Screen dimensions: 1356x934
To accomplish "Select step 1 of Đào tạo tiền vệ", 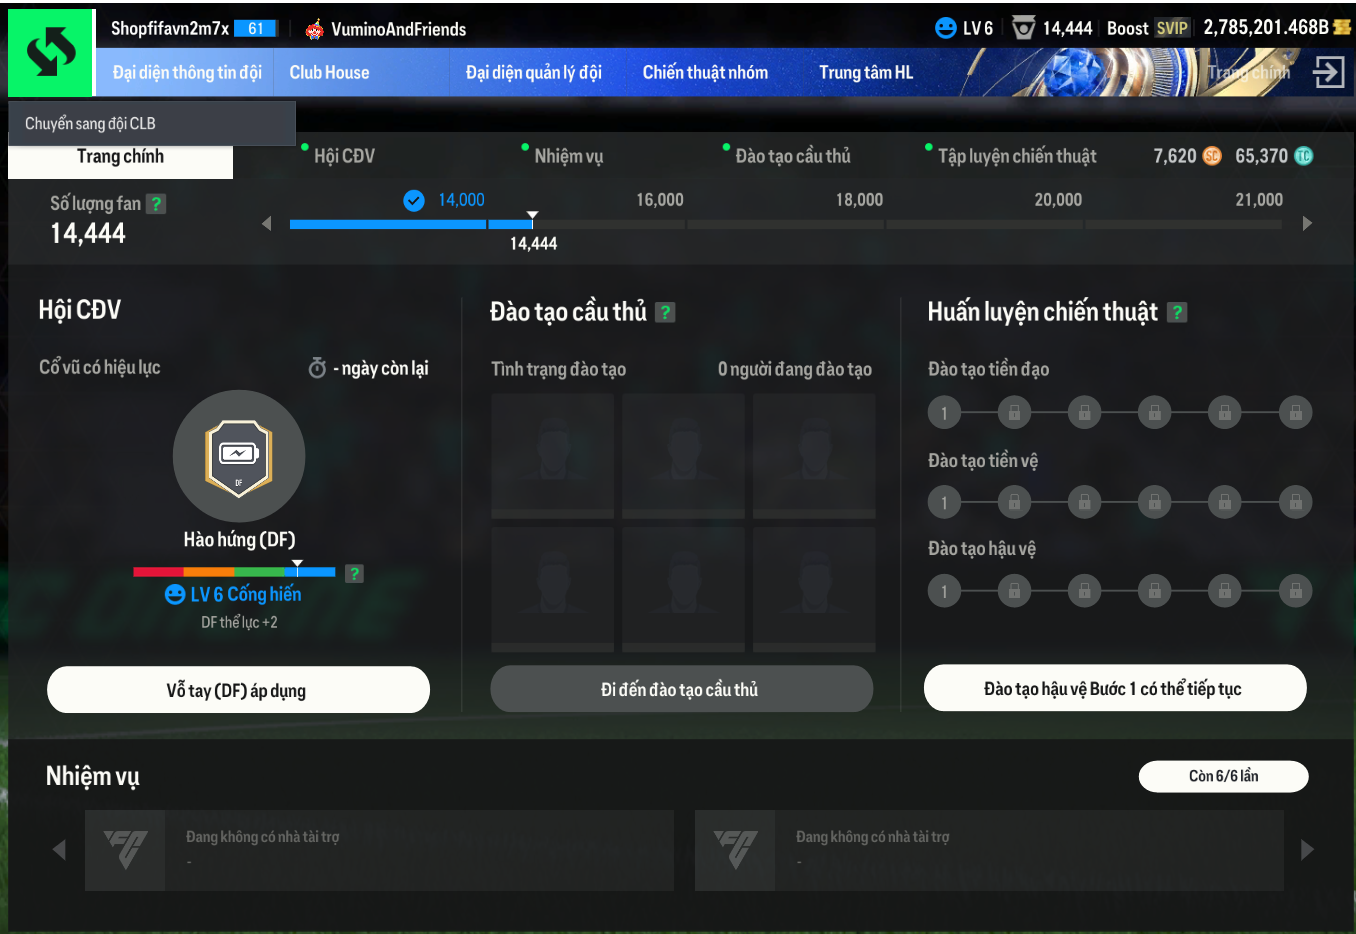I will coord(944,502).
